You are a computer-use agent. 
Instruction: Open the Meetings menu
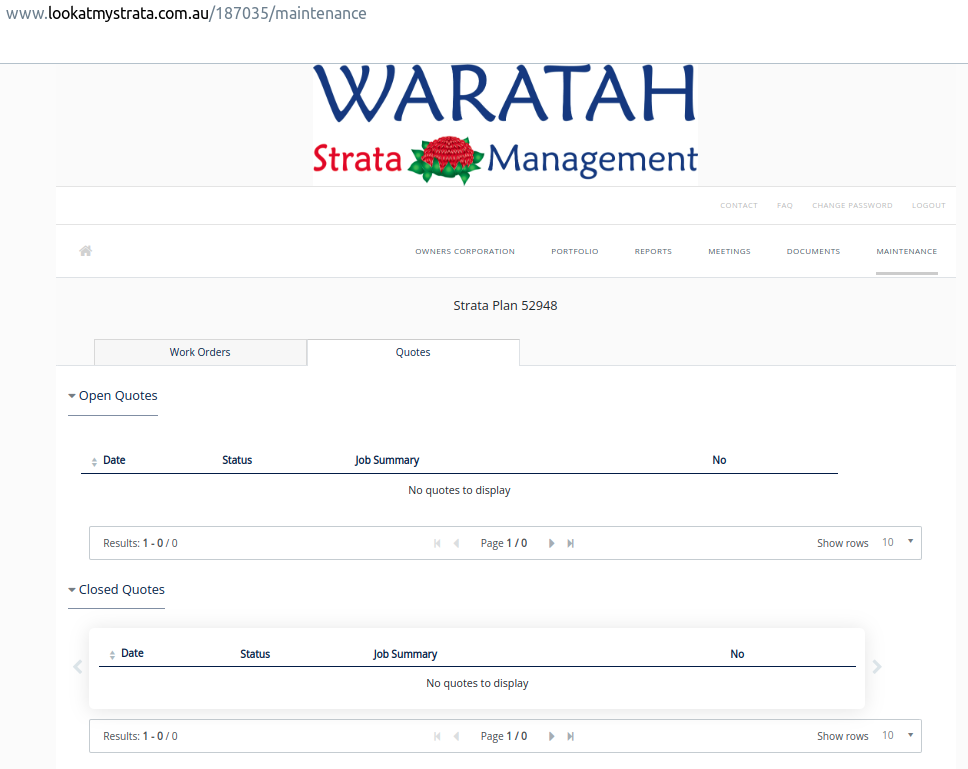coord(729,251)
